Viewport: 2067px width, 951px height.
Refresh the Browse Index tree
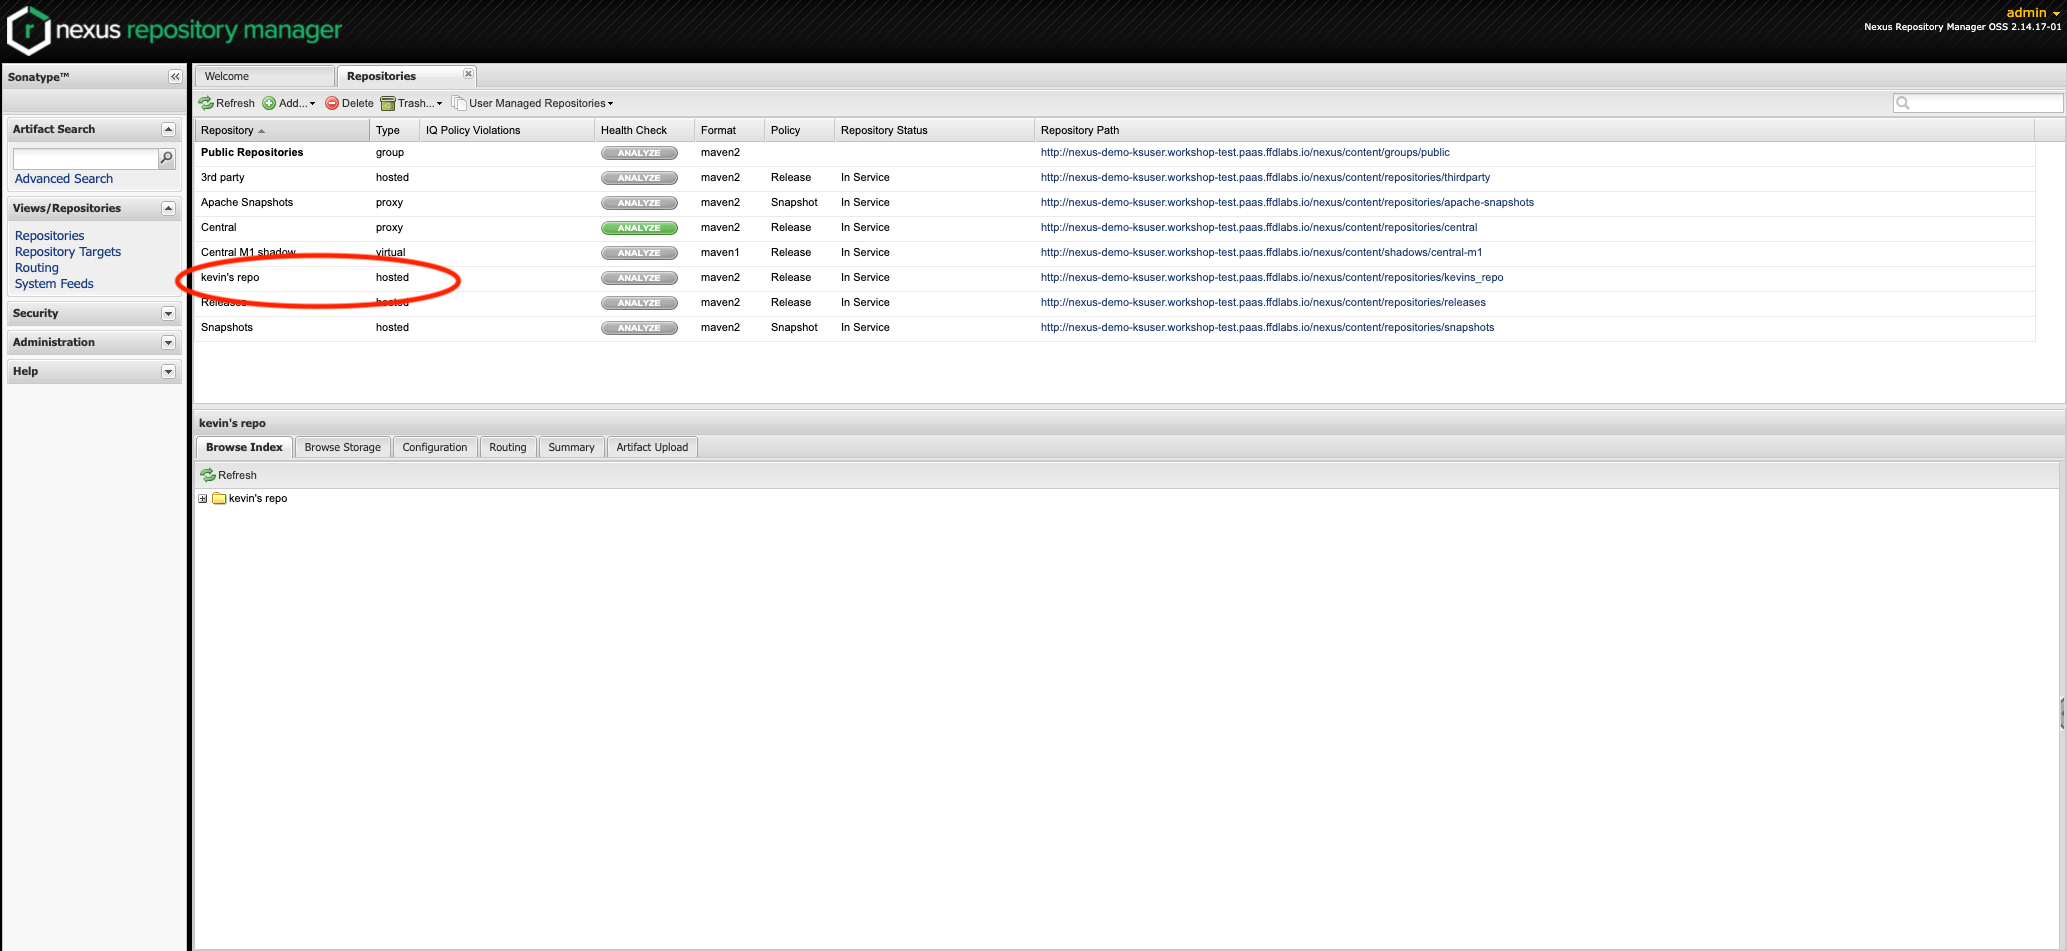tap(229, 475)
